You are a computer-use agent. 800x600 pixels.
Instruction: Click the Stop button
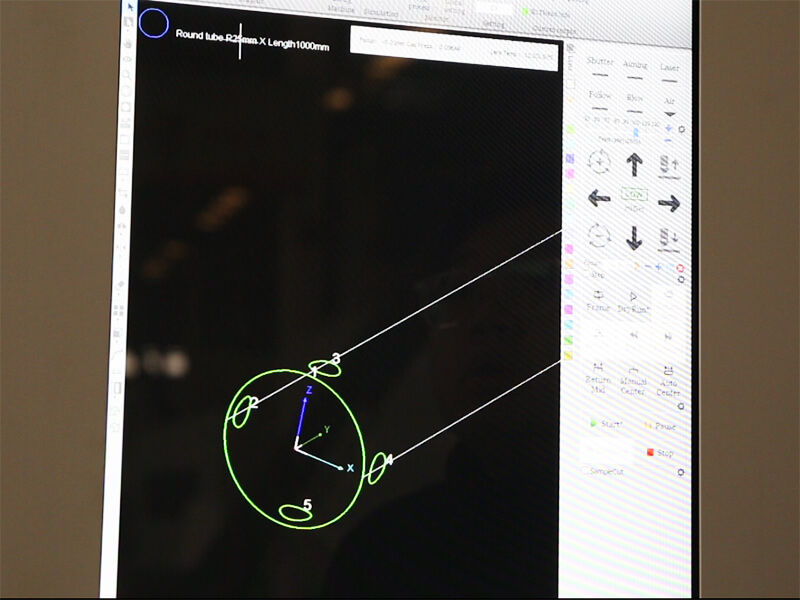(x=660, y=453)
